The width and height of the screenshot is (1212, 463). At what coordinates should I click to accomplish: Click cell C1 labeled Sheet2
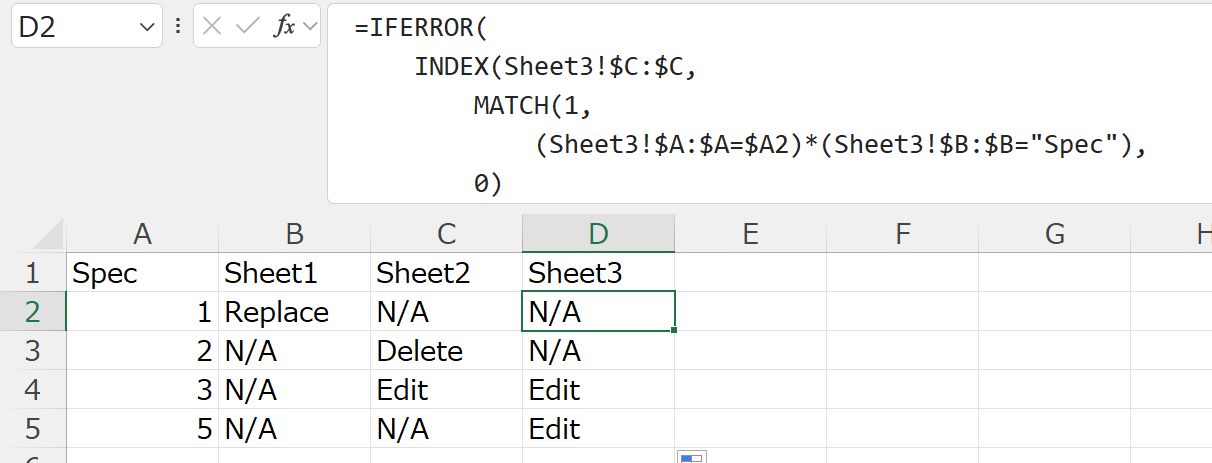point(446,273)
